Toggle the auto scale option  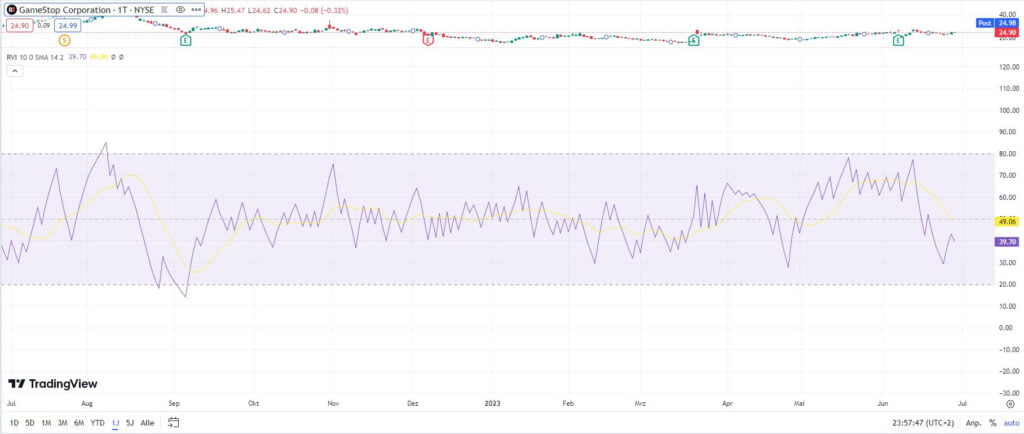[1010, 423]
